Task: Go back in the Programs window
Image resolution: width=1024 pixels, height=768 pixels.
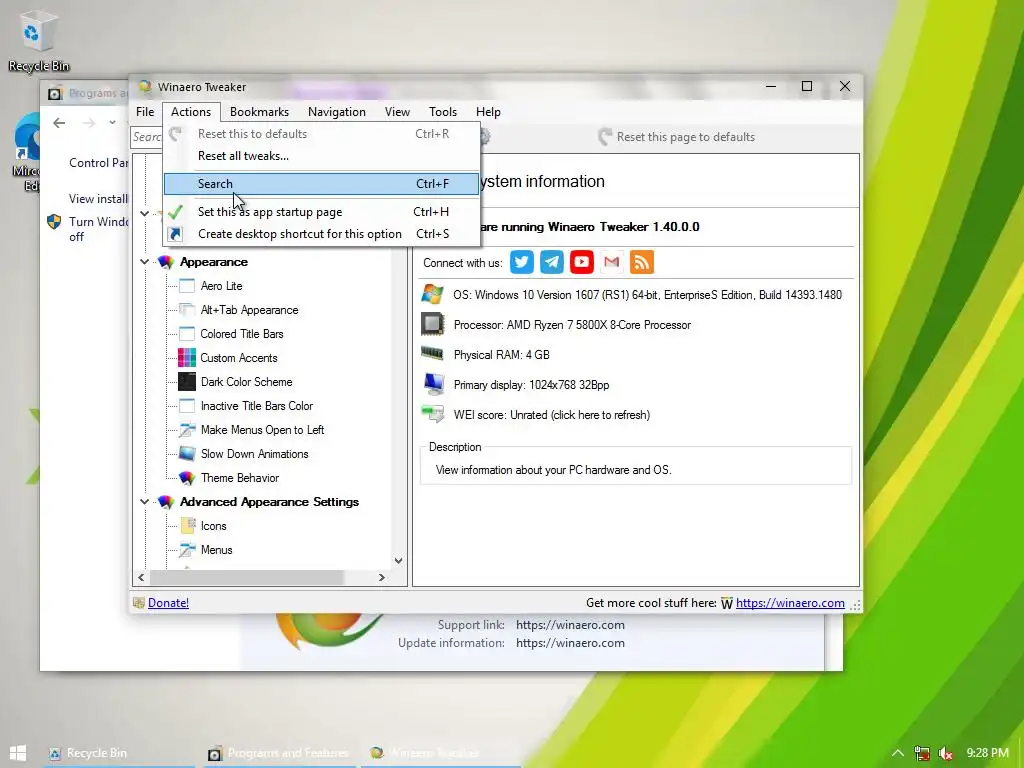Action: click(x=59, y=123)
